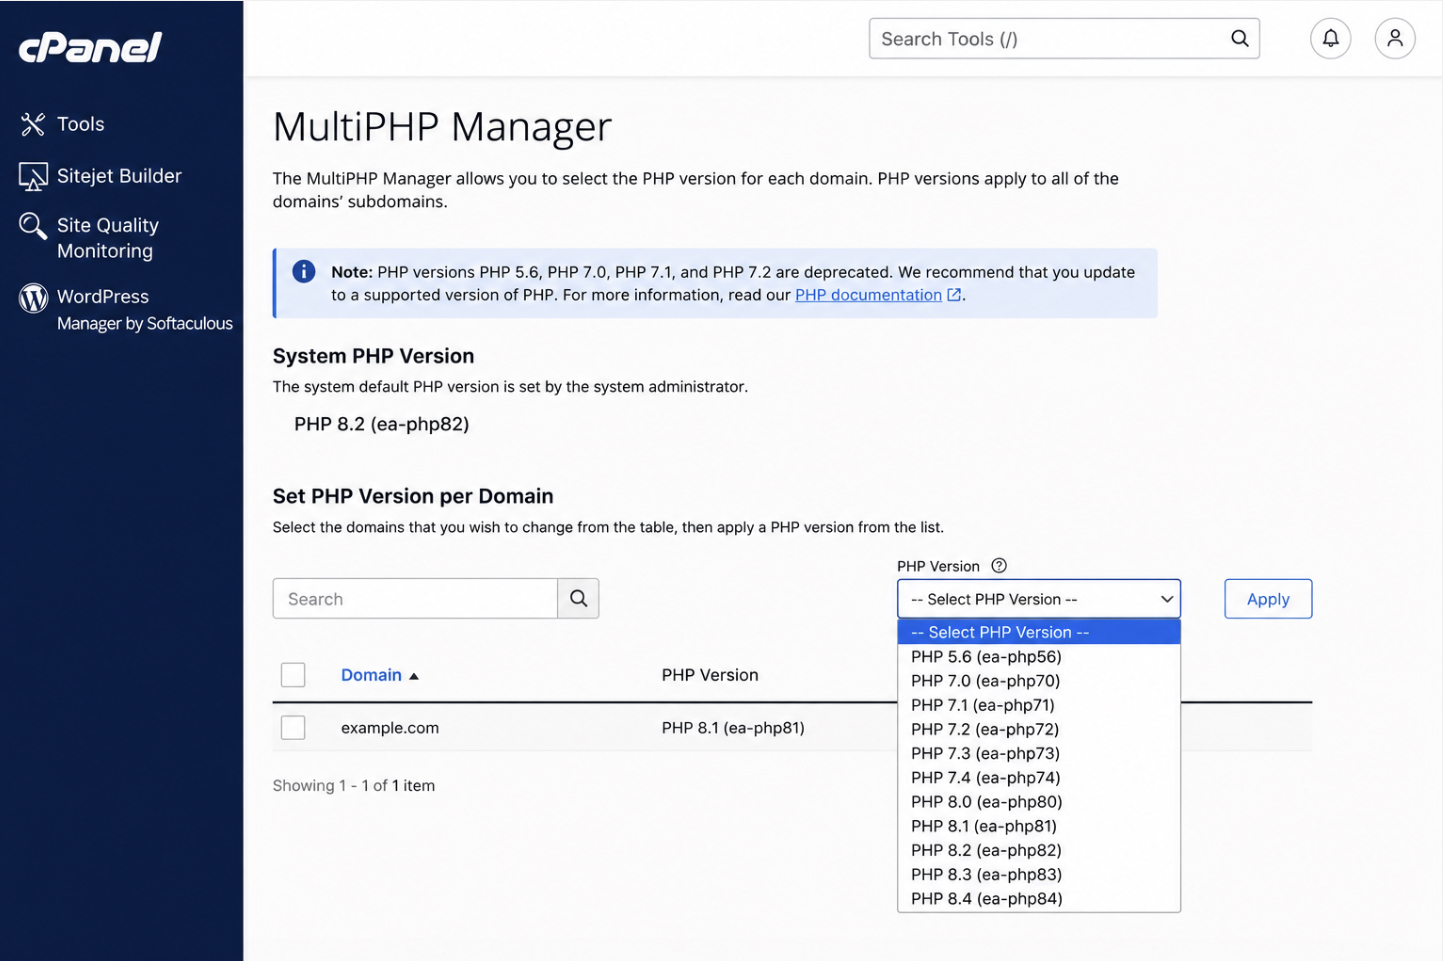Pick PHP 8.1 (ea-php81) from the list
Image resolution: width=1443 pixels, height=961 pixels.
click(x=1038, y=826)
